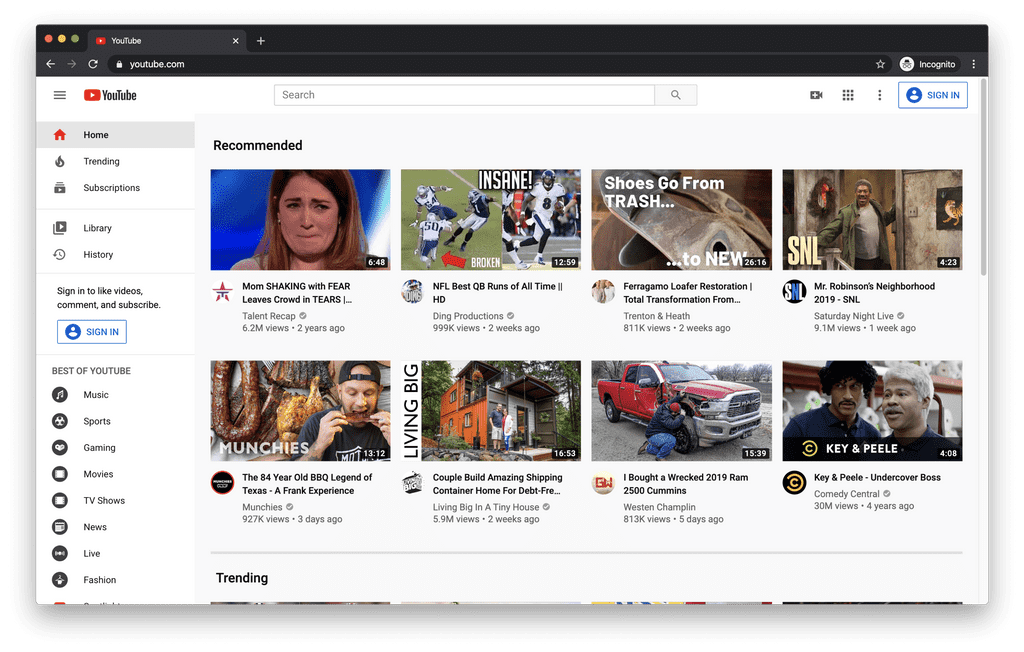Click the Trenton & Heath channel avatar
Screen dimensions: 1024x652
pyautogui.click(x=603, y=291)
